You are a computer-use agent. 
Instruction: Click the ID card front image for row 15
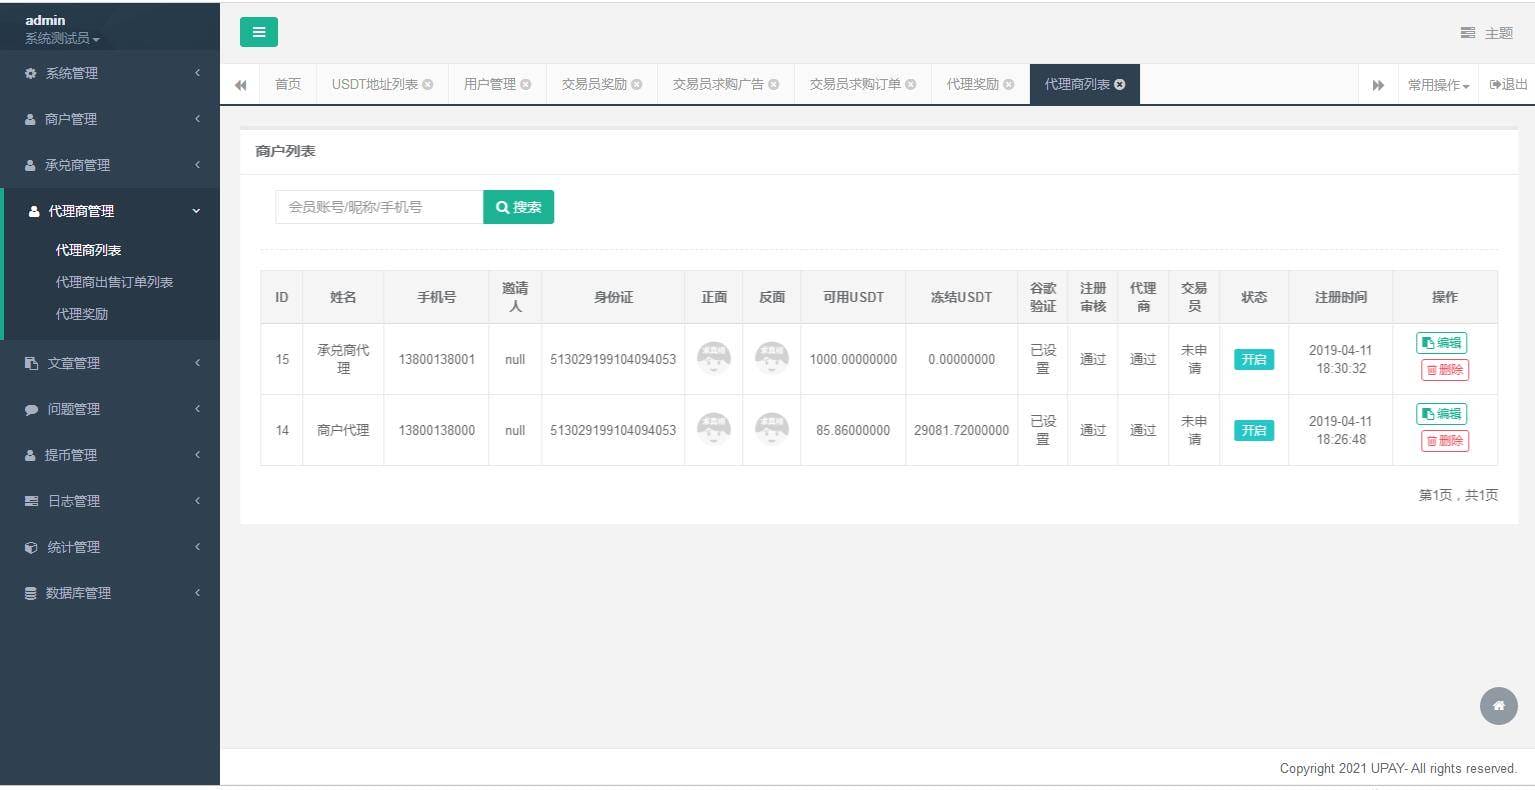[713, 358]
